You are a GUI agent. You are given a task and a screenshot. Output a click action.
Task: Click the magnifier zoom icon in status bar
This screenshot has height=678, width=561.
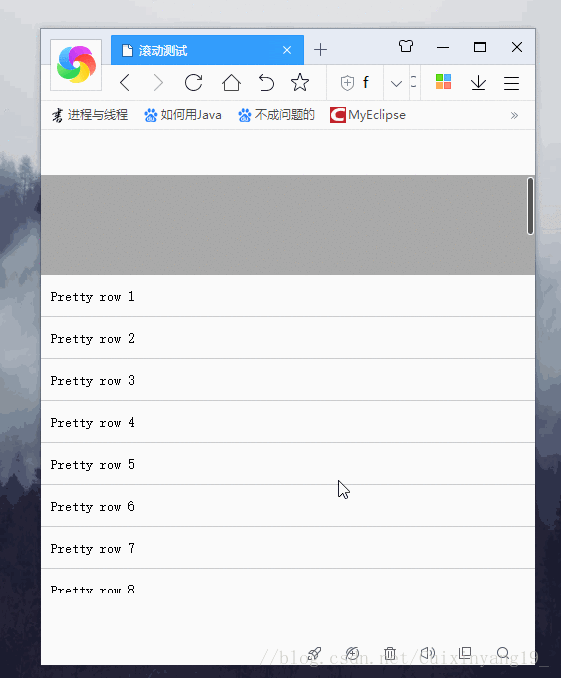point(503,653)
